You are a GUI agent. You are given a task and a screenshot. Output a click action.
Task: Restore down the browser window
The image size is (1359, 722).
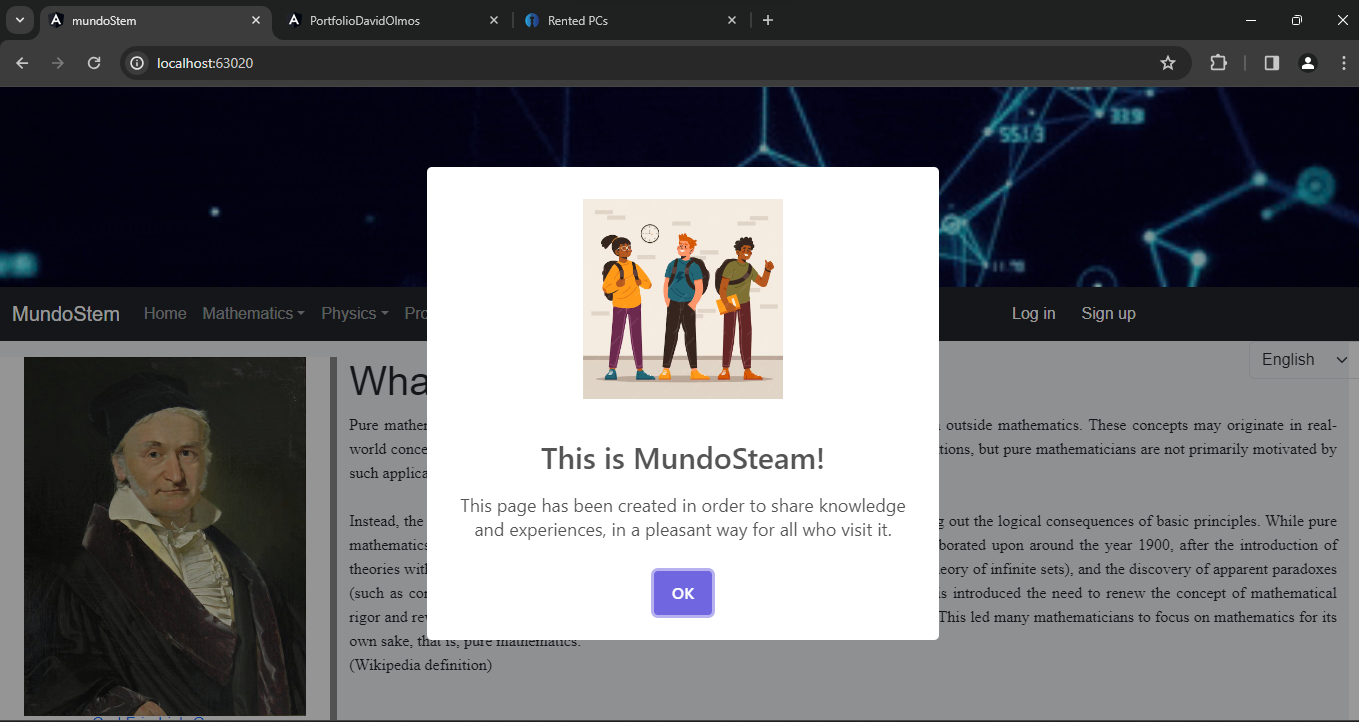pos(1296,20)
